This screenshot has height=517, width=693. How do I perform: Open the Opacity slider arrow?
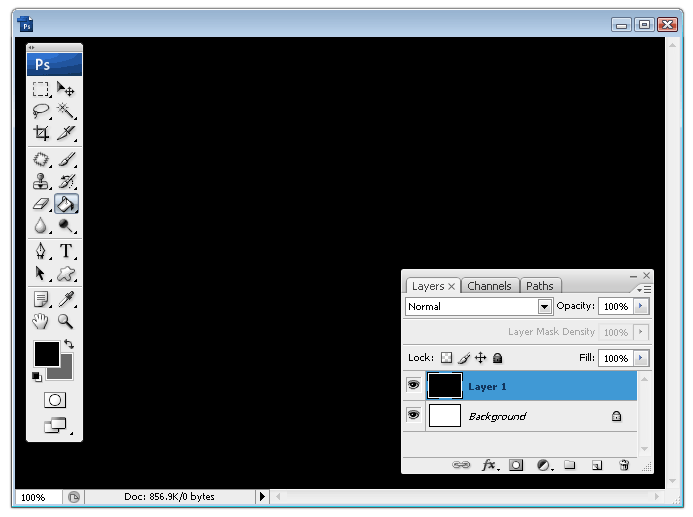point(641,306)
